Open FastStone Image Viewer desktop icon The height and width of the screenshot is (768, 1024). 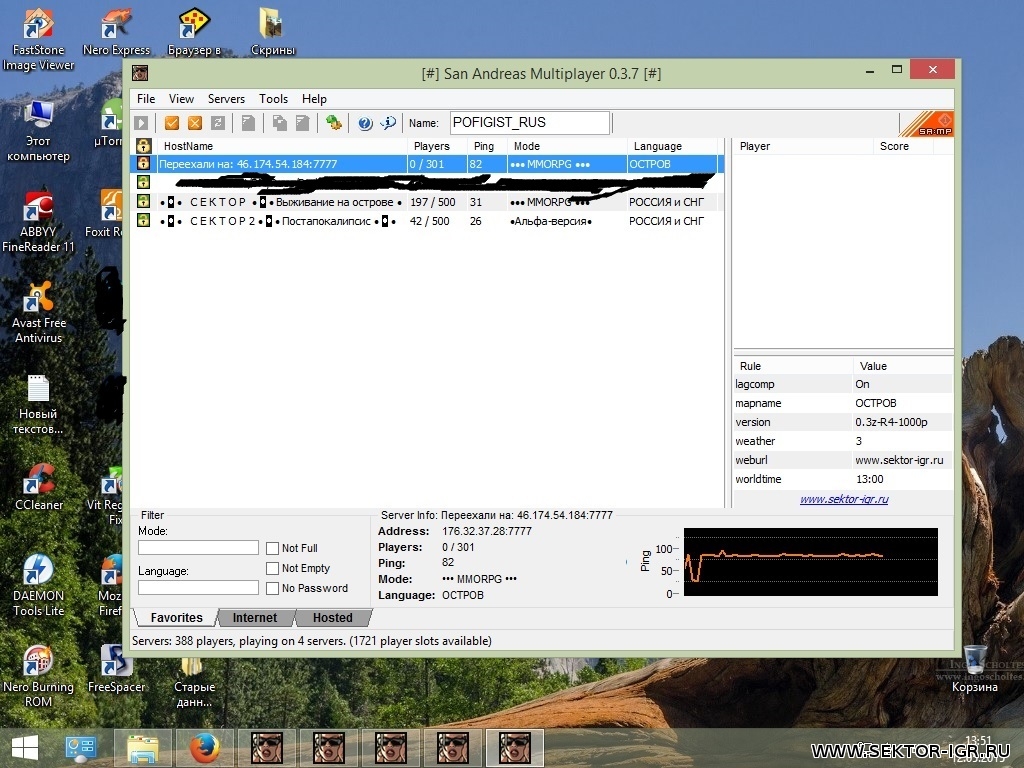(38, 39)
